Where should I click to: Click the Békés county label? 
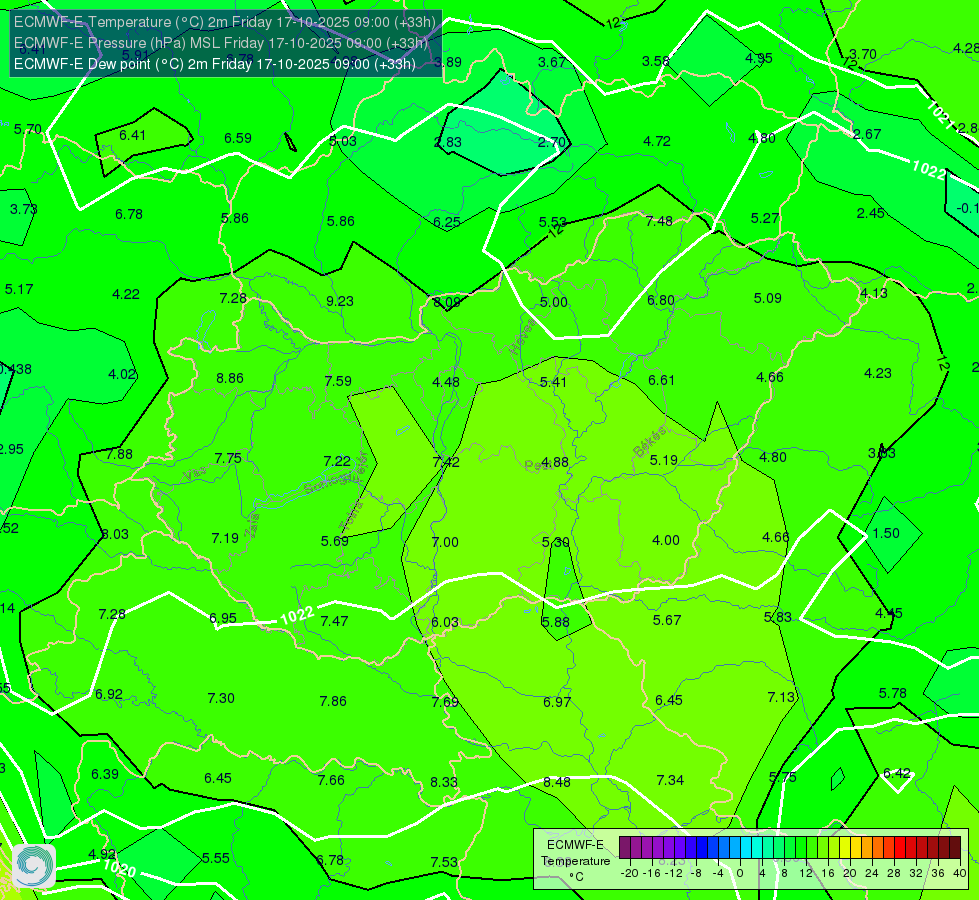649,442
